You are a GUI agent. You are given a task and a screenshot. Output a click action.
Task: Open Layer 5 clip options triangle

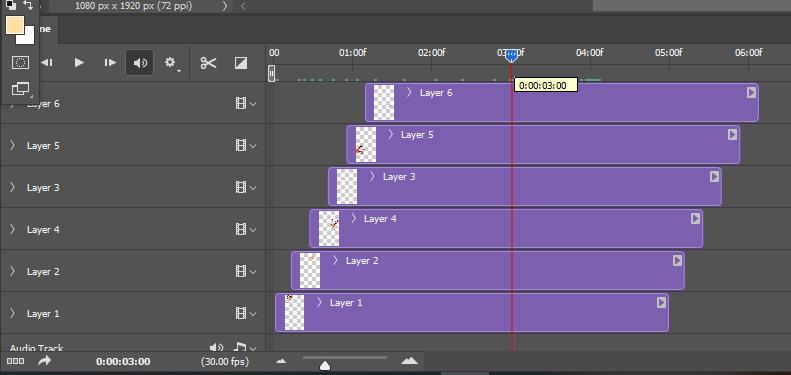[x=732, y=134]
